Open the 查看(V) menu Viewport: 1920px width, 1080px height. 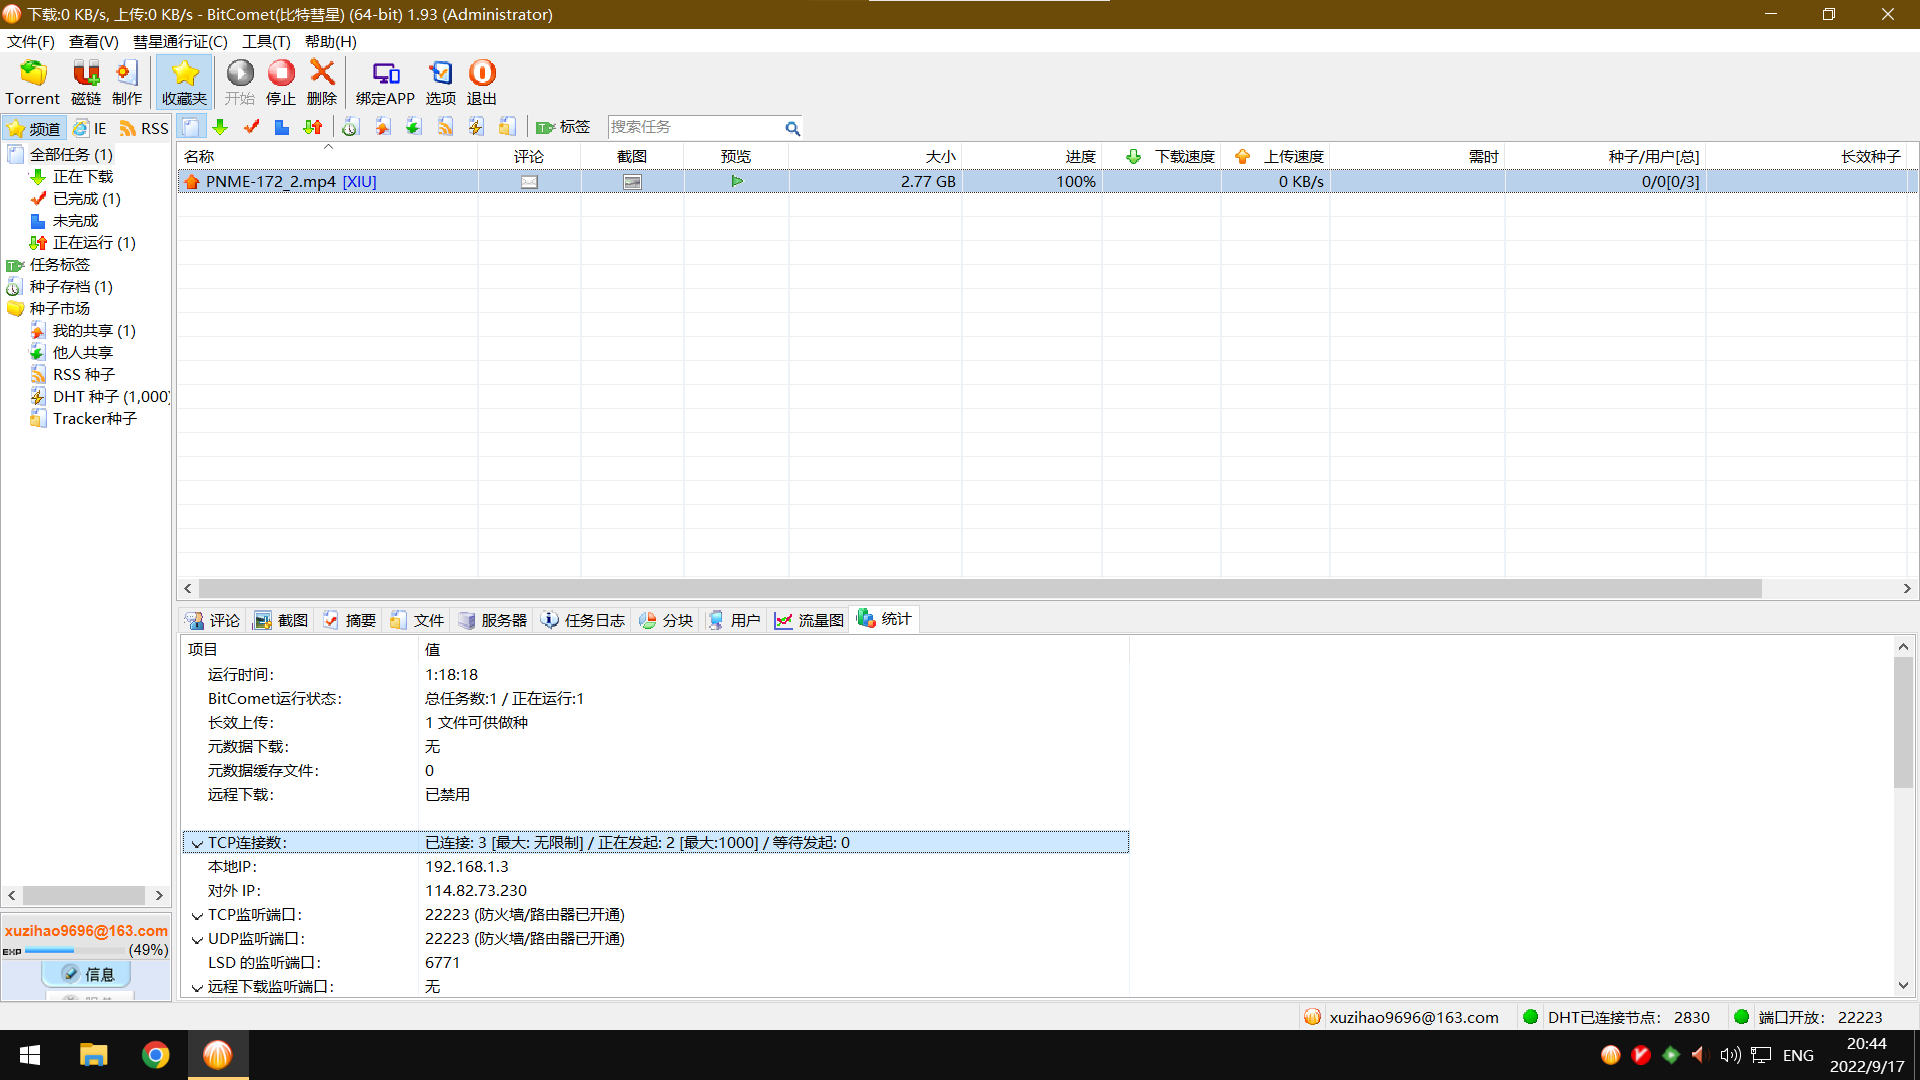tap(93, 41)
